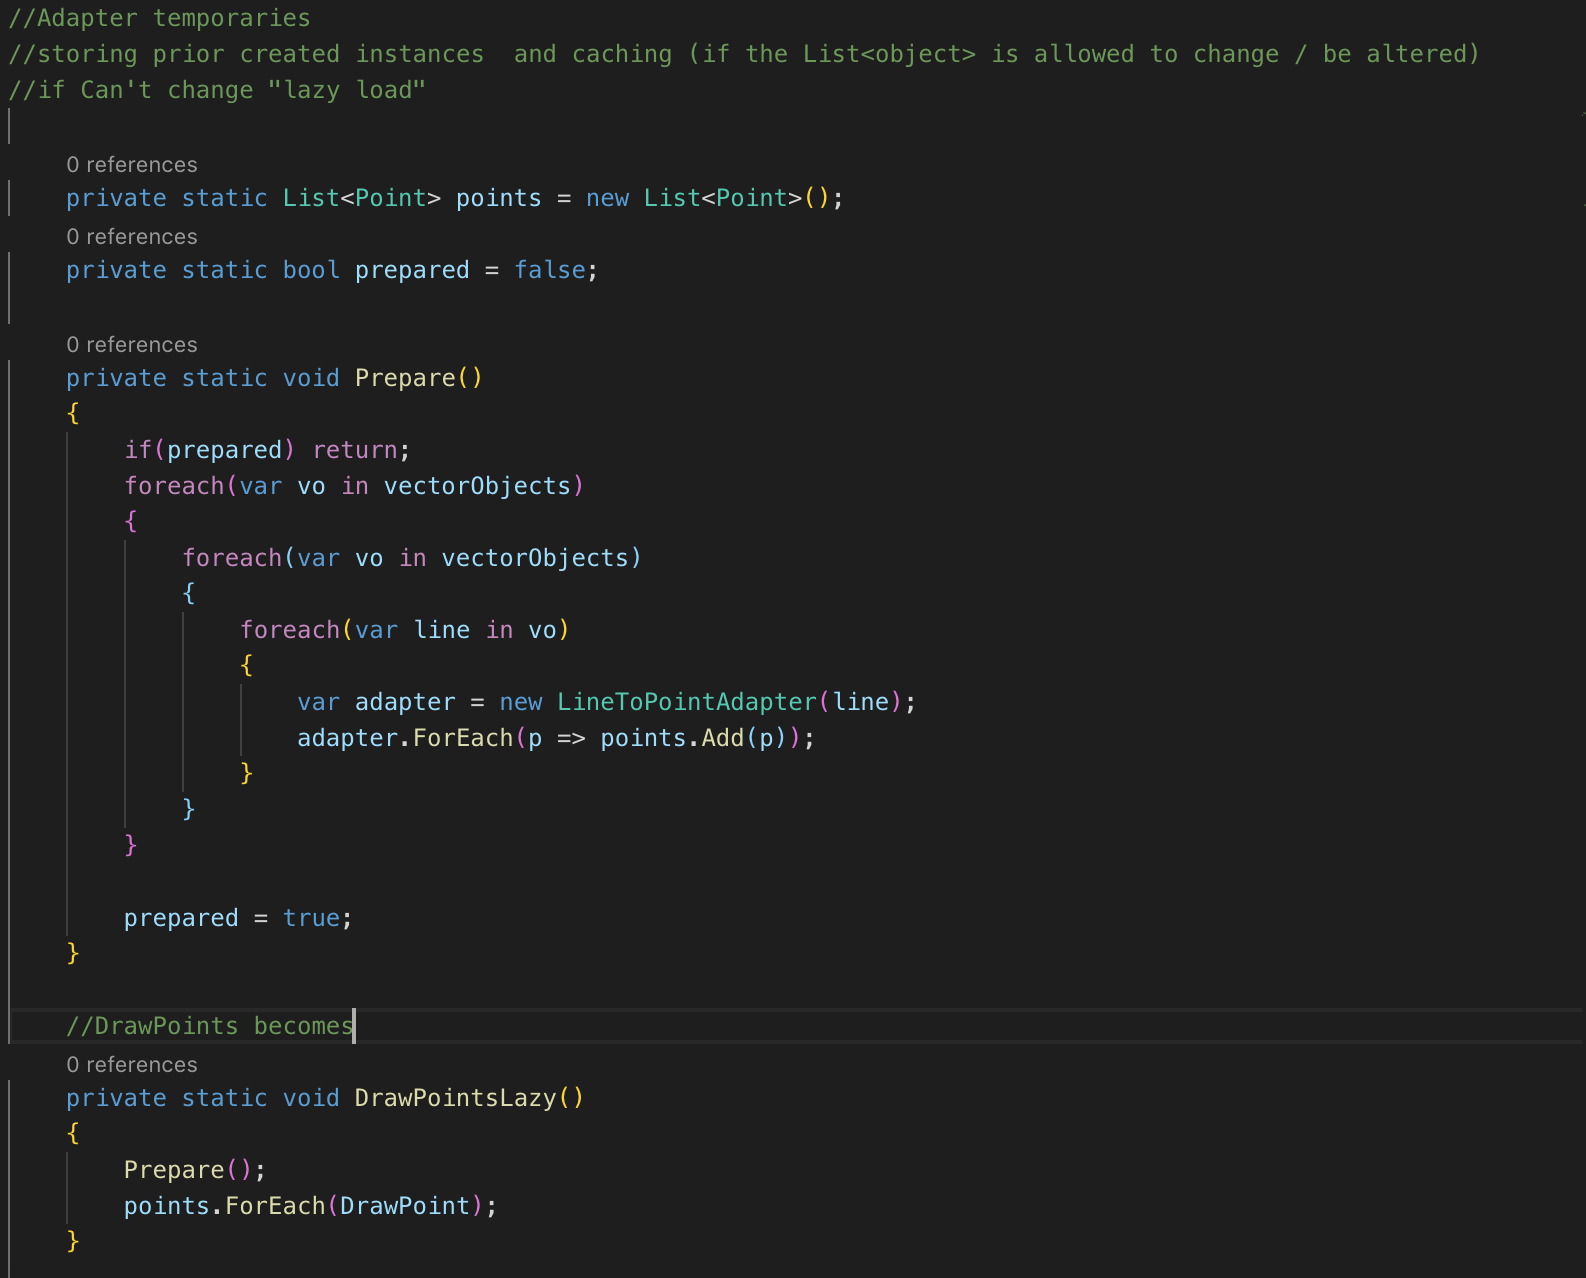1586x1278 pixels.
Task: Click 'points.Add(p)' in the lambda
Action: pos(694,738)
